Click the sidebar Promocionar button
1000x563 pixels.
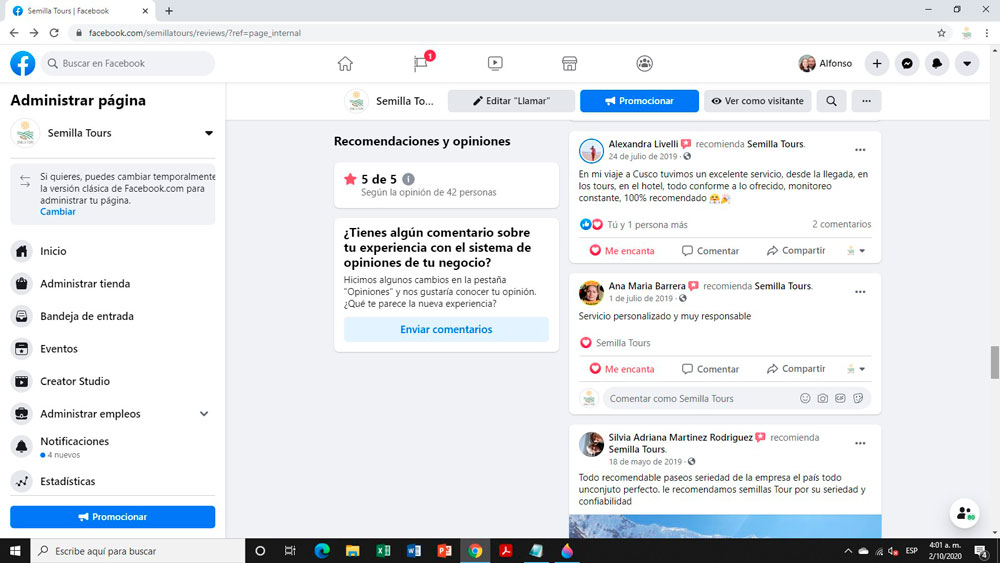pyautogui.click(x=113, y=516)
